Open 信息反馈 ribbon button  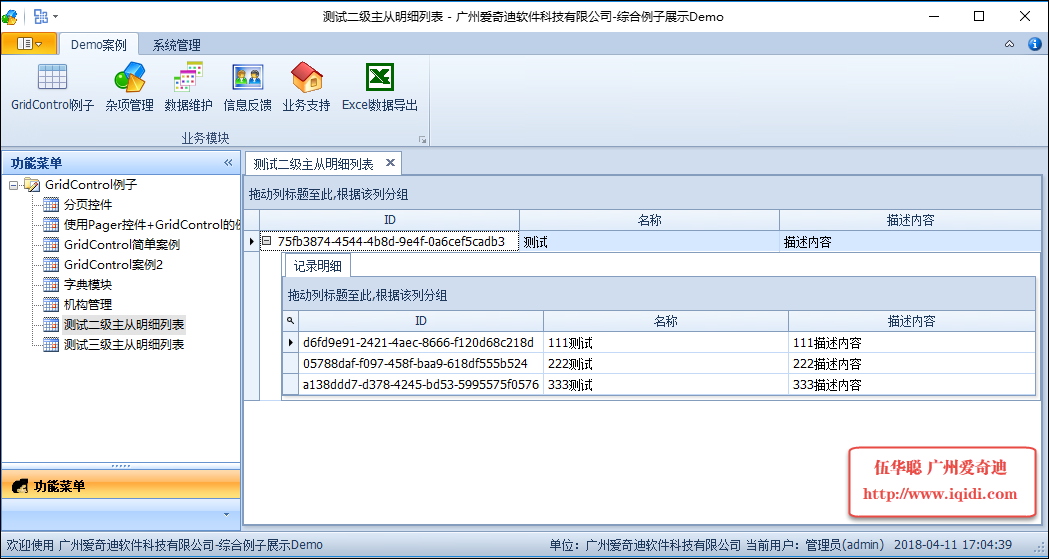pos(248,88)
